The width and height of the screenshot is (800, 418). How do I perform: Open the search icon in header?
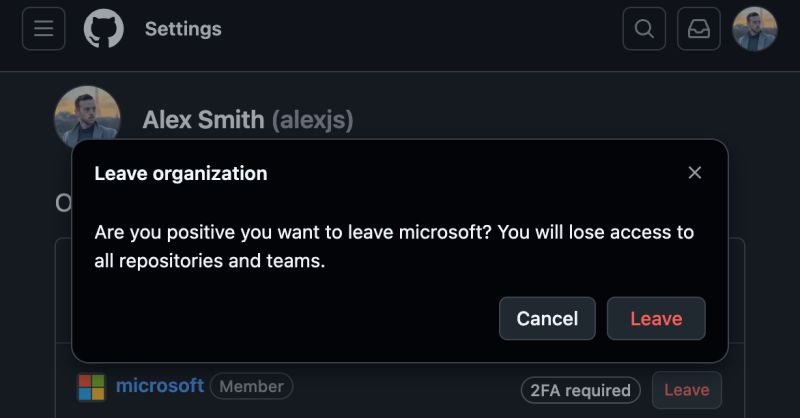pos(644,29)
